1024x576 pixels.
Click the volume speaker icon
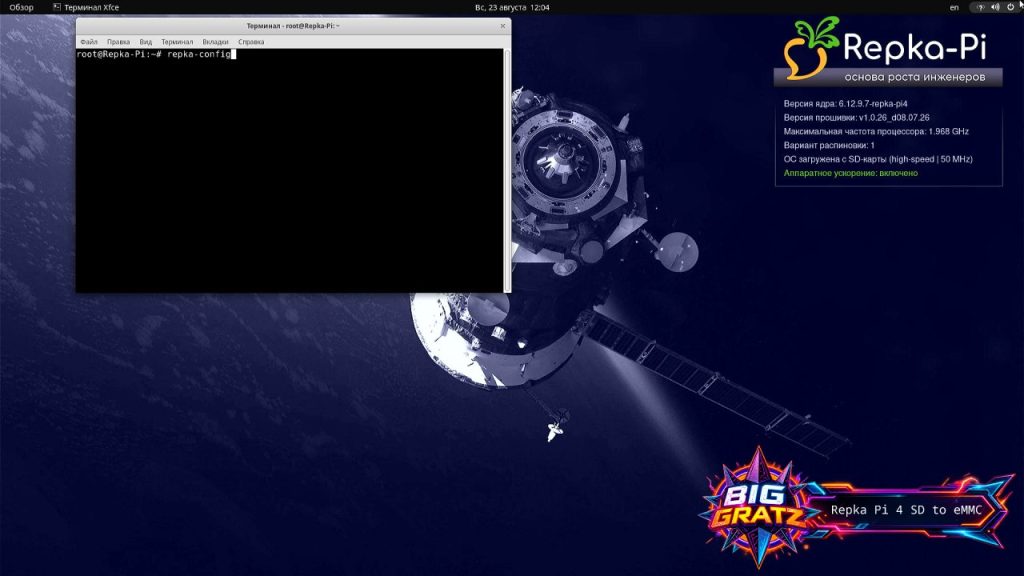995,7
